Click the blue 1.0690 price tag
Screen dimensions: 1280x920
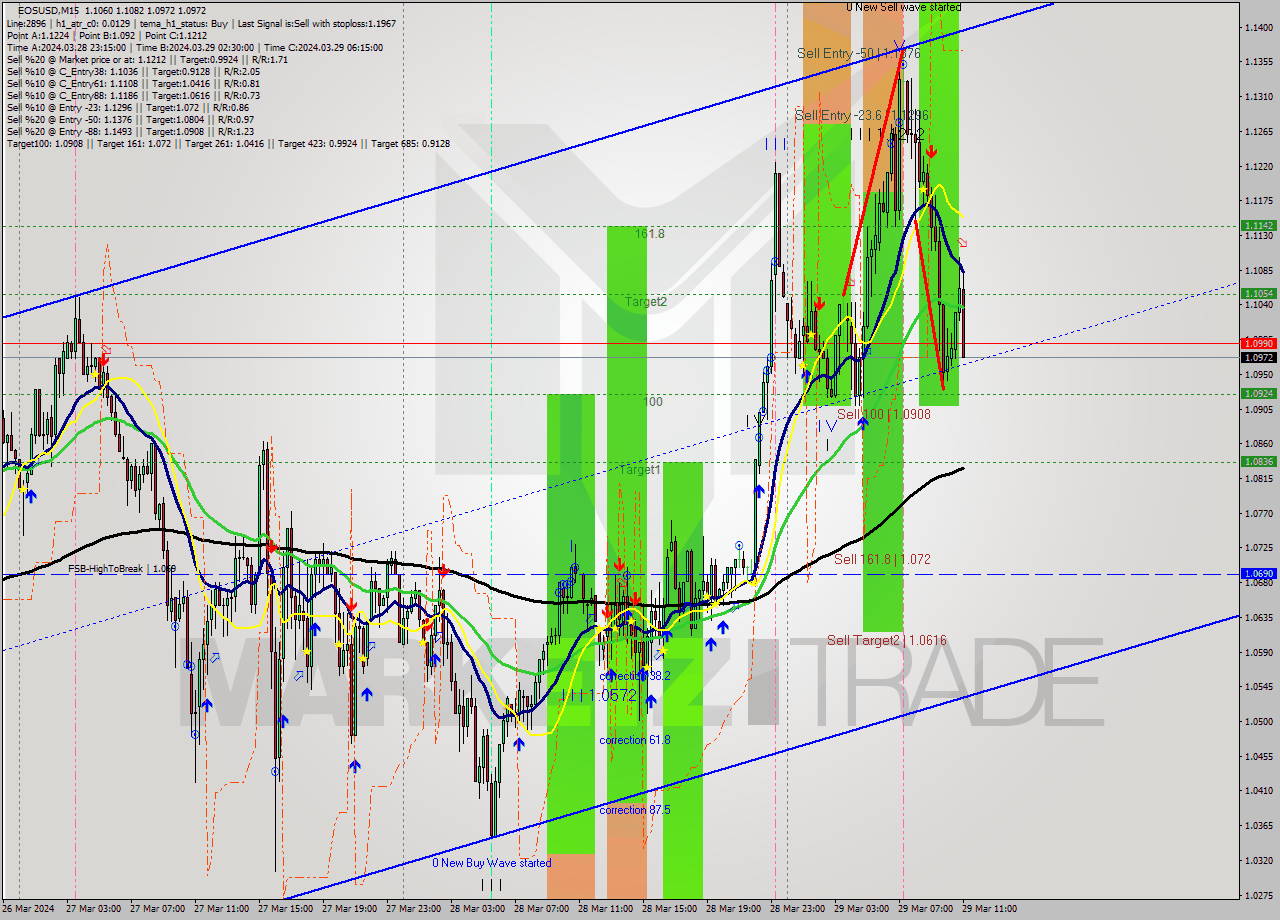[1258, 574]
